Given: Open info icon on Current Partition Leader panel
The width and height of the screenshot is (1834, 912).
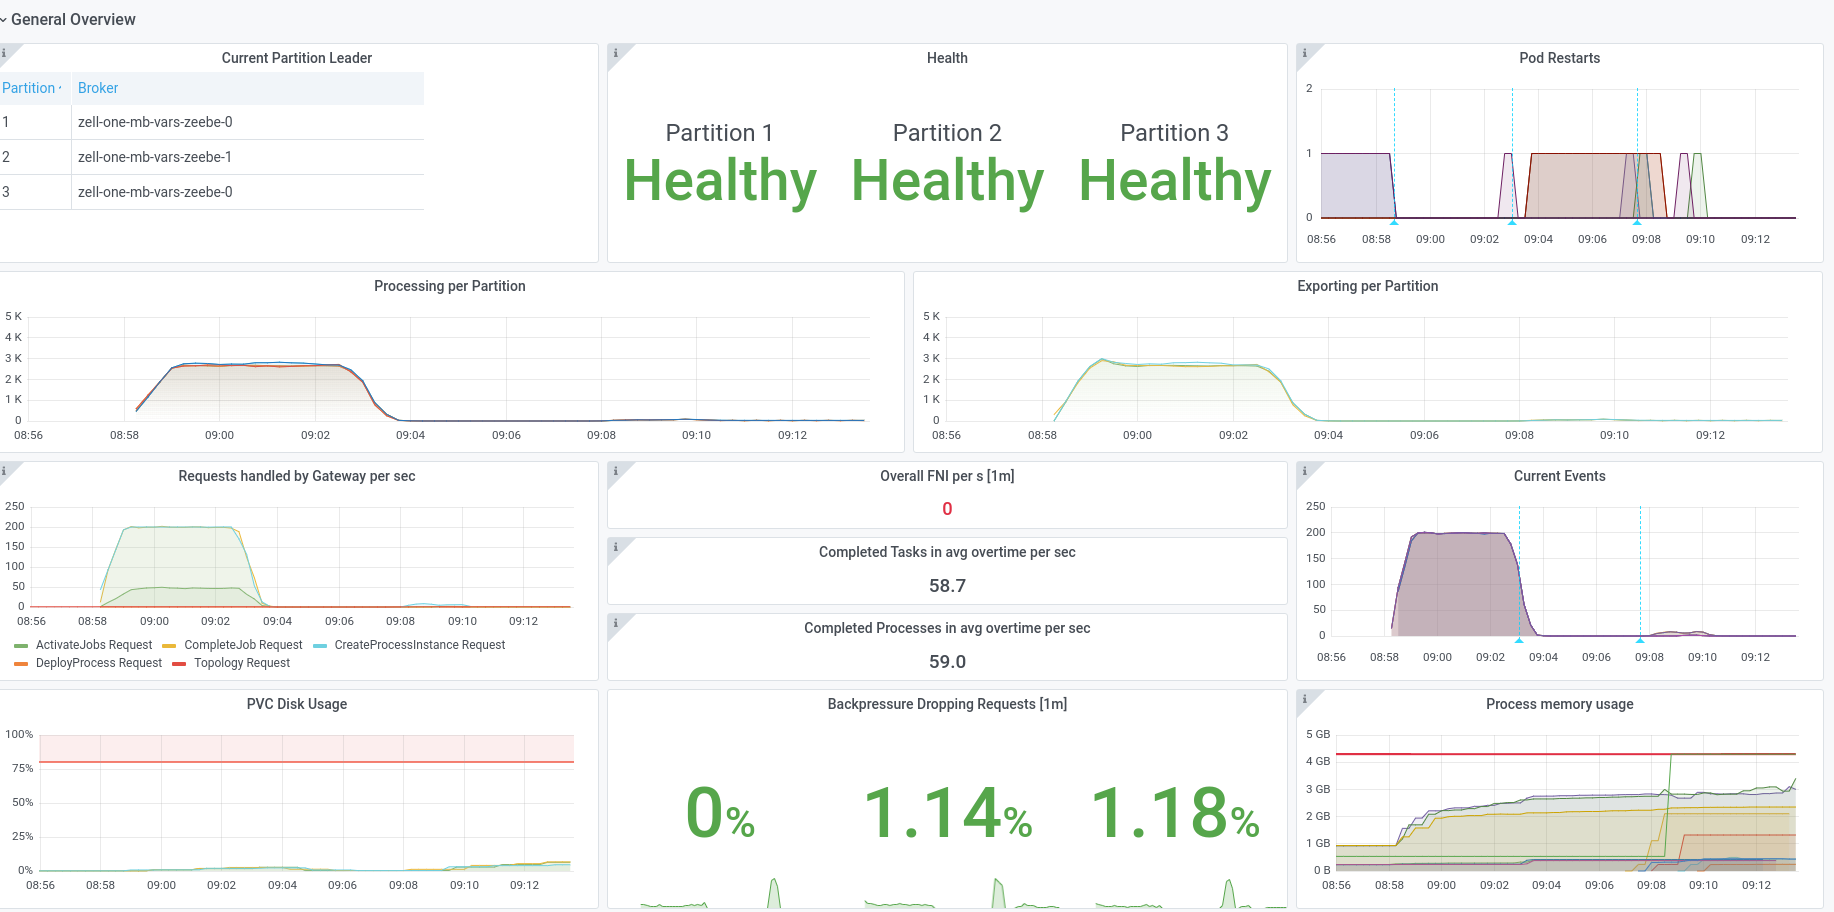Looking at the screenshot, I should click(x=4, y=52).
